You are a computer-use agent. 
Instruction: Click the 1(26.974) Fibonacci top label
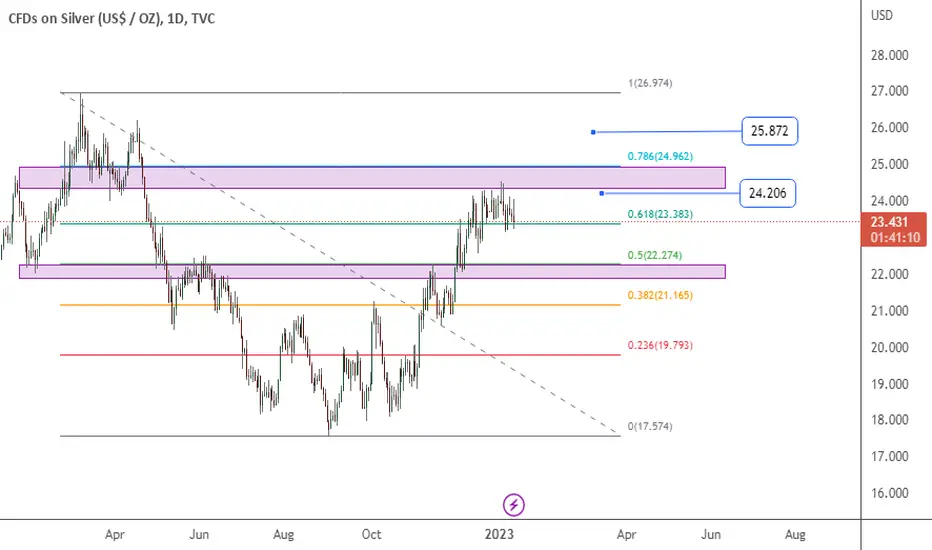pos(650,83)
